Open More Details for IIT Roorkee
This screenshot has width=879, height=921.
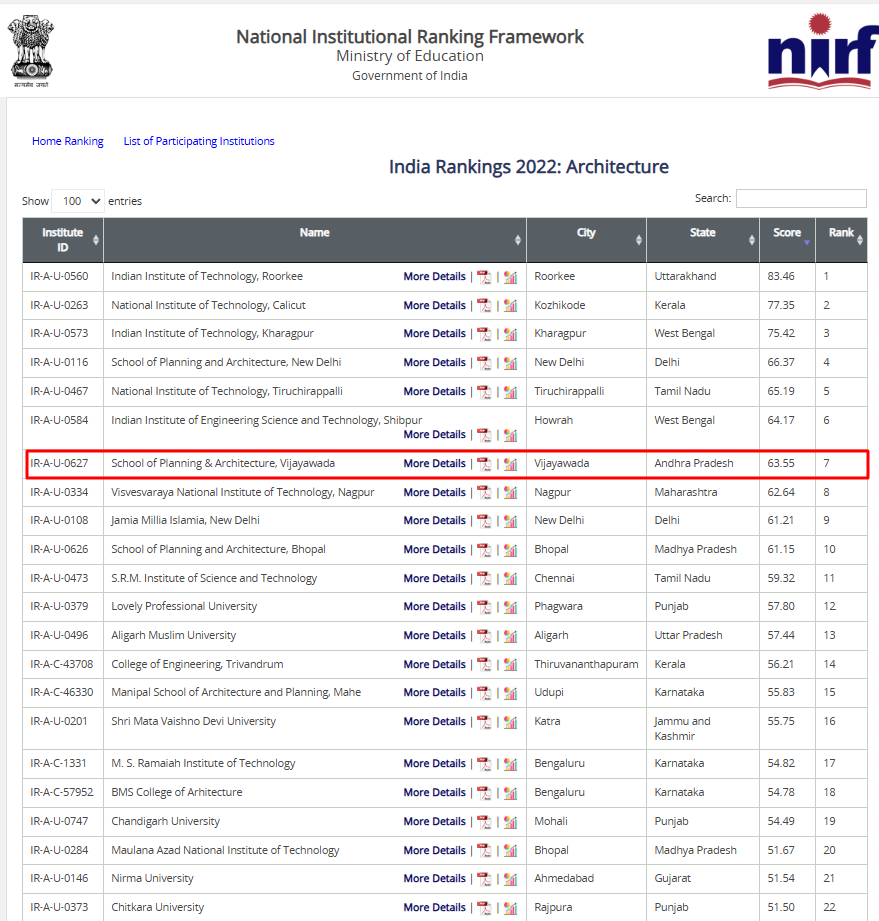[434, 277]
